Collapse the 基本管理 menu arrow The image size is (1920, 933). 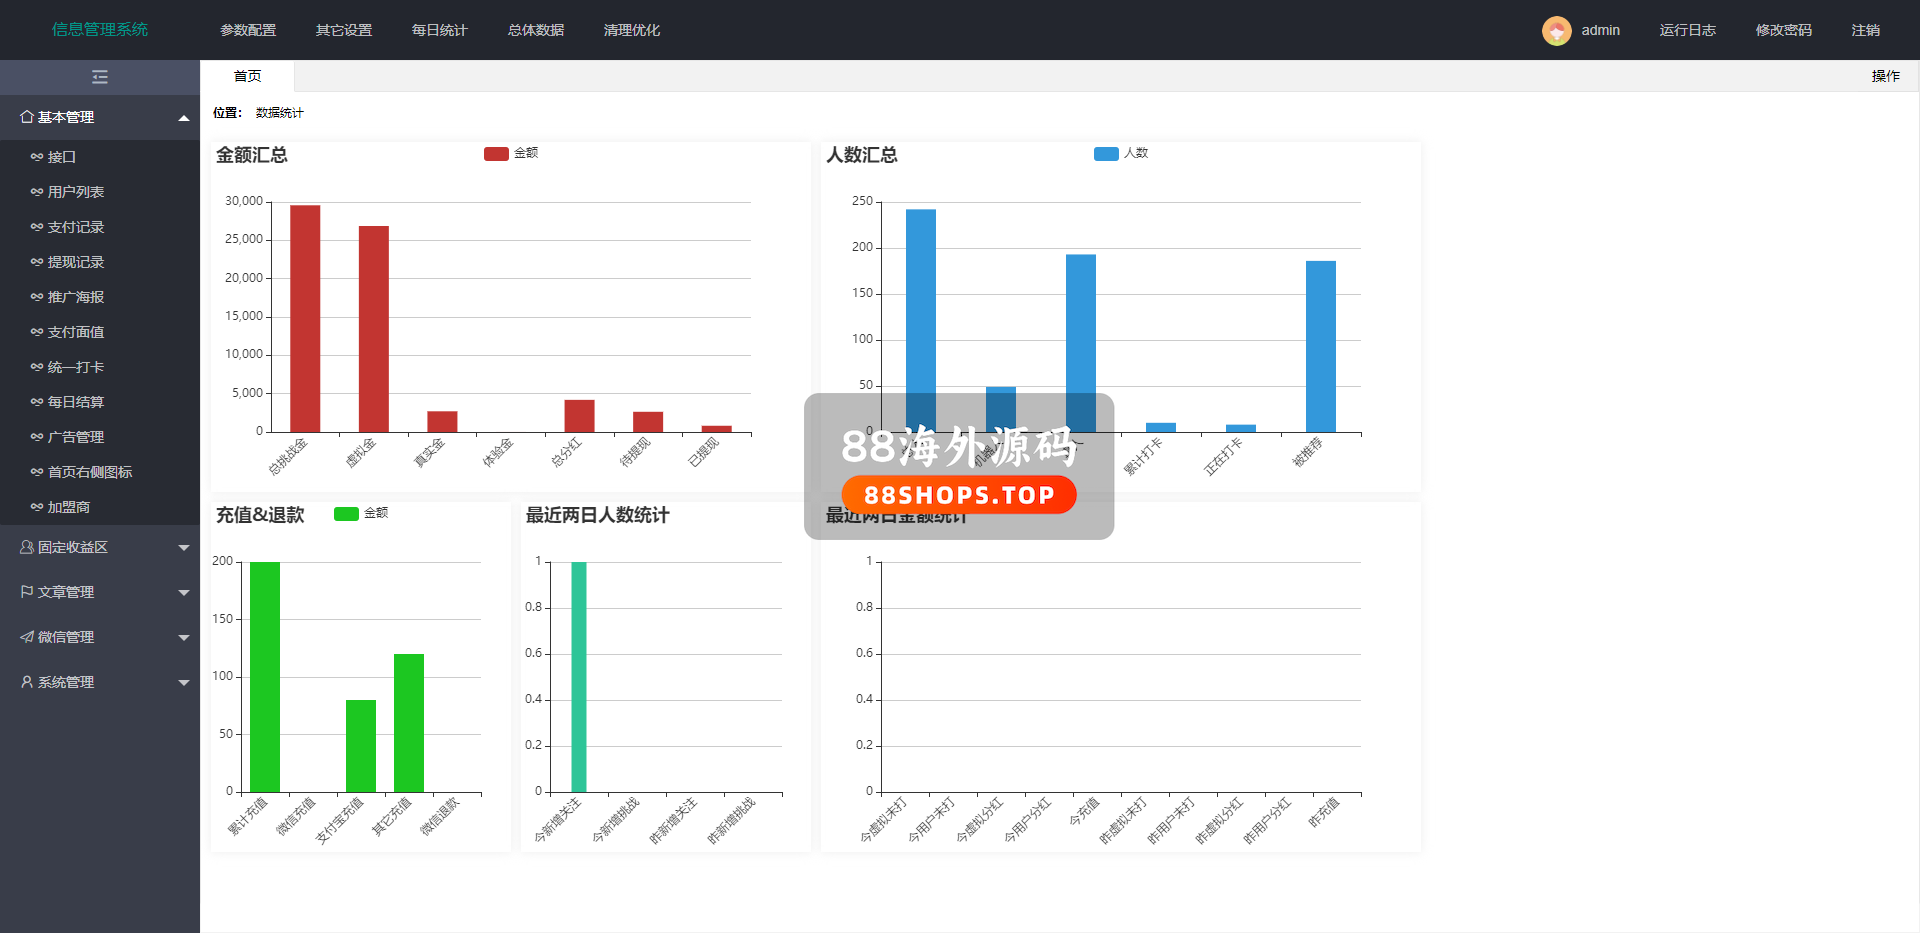point(184,118)
